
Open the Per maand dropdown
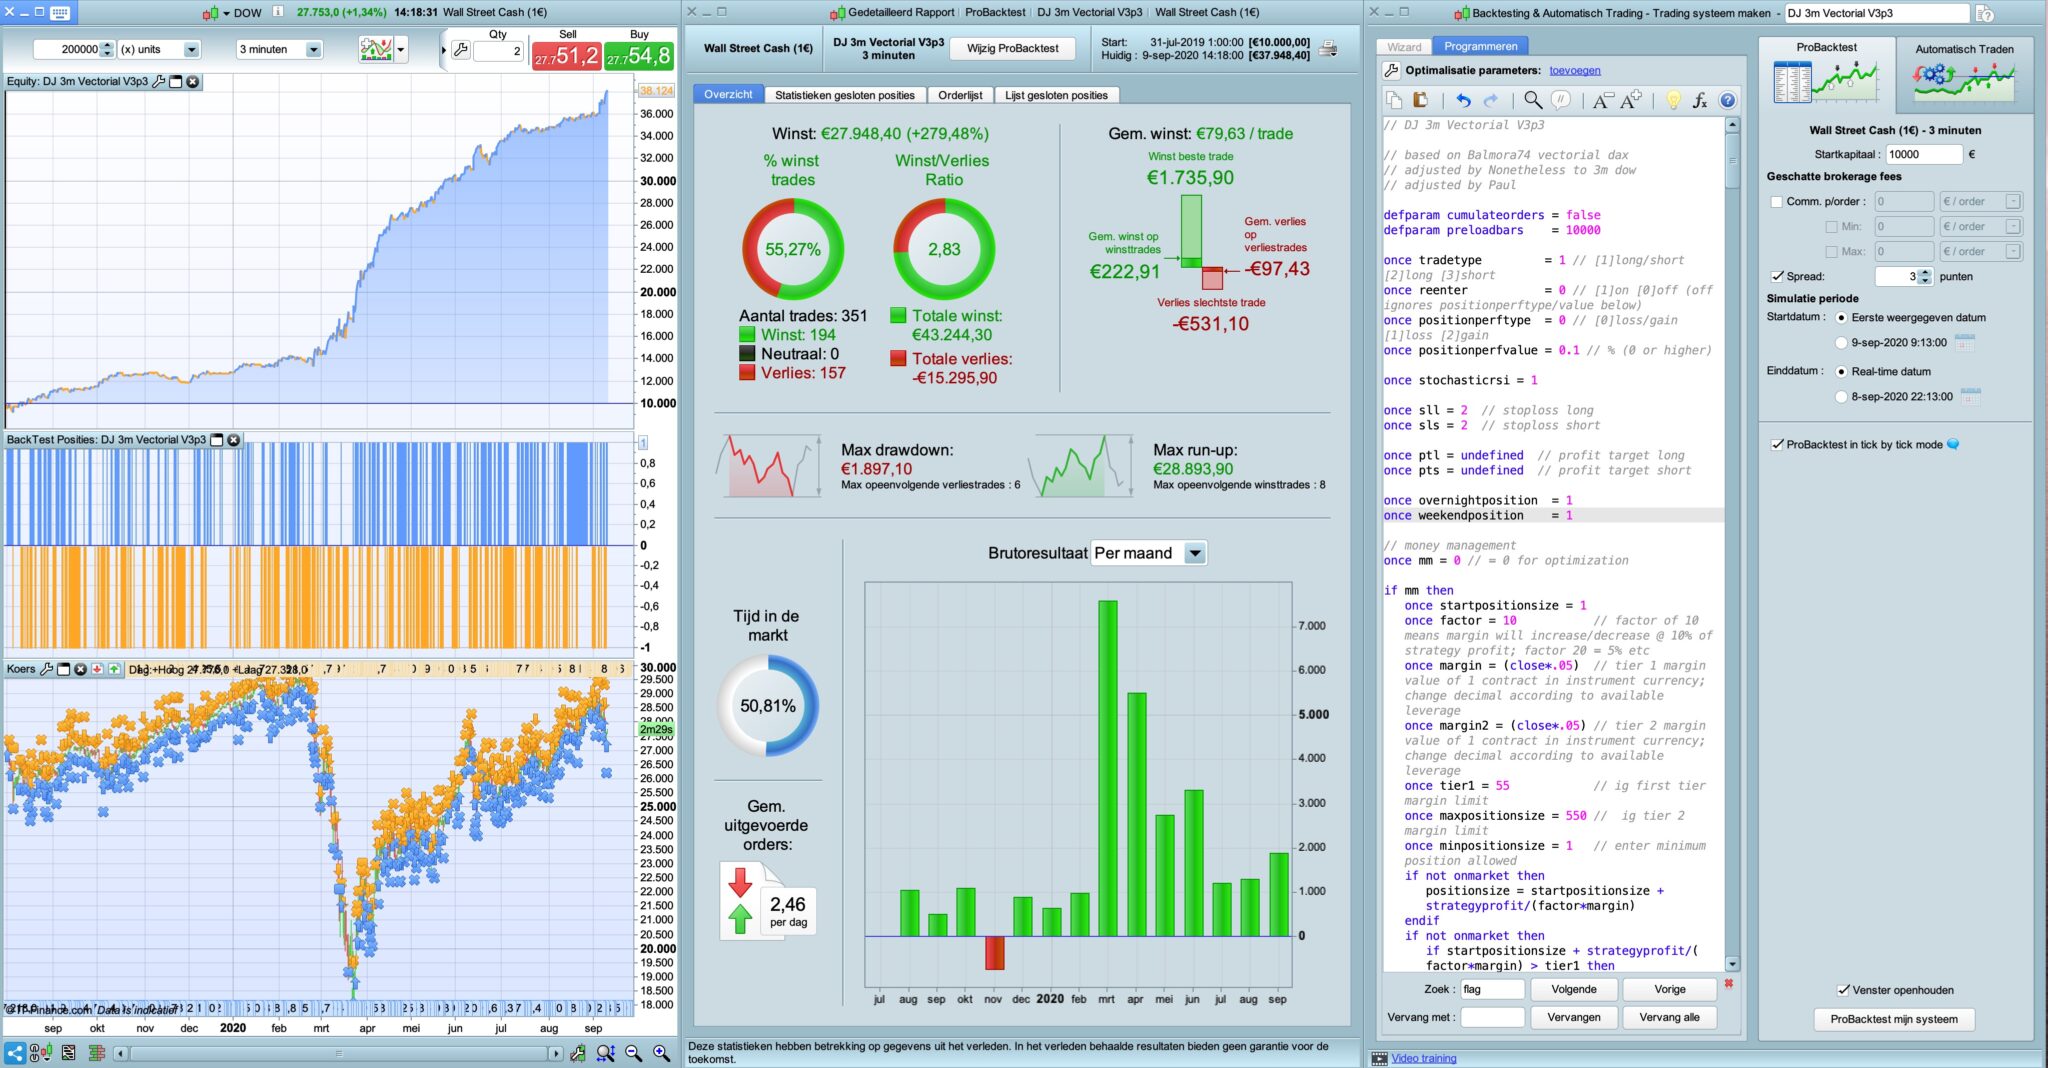[x=1148, y=553]
